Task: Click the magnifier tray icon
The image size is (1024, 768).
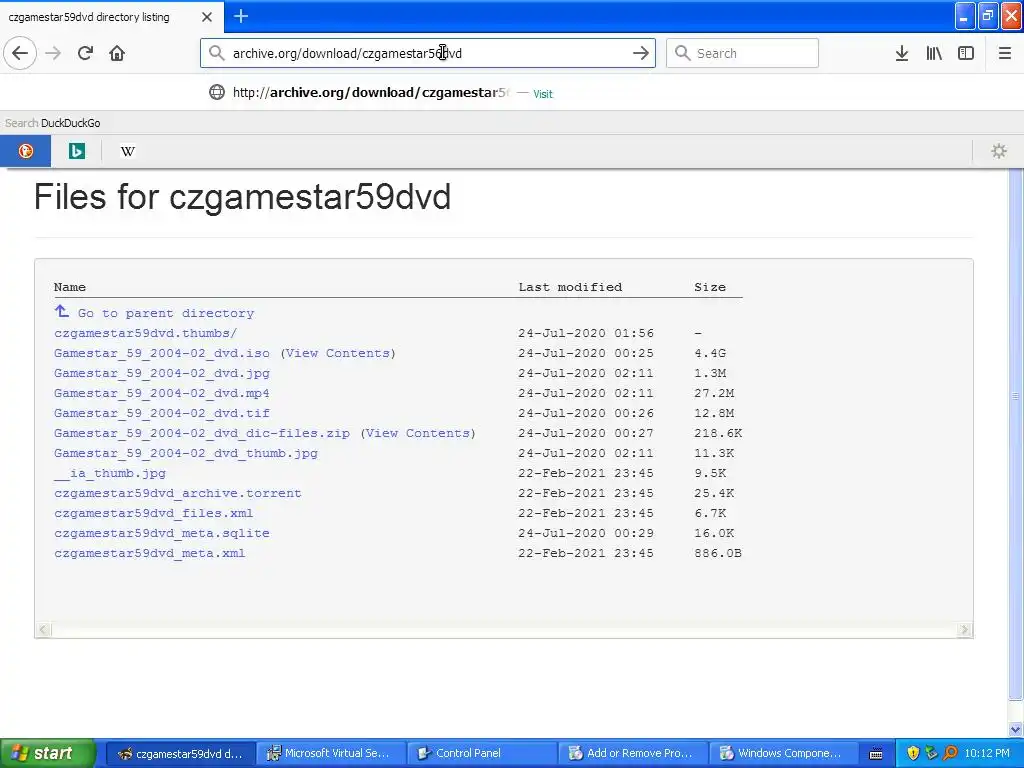Action: [x=950, y=753]
